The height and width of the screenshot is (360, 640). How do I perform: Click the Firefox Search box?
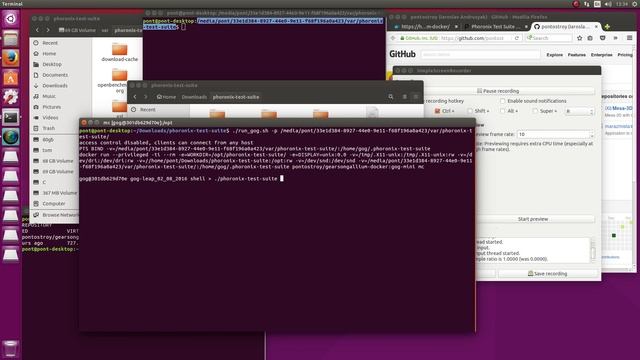click(549, 38)
